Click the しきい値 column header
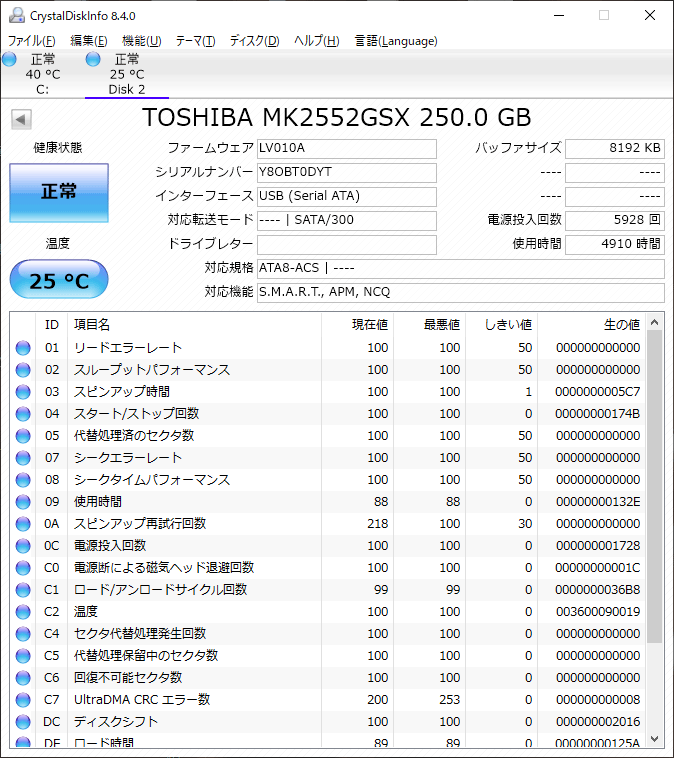The width and height of the screenshot is (674, 758). [x=501, y=325]
